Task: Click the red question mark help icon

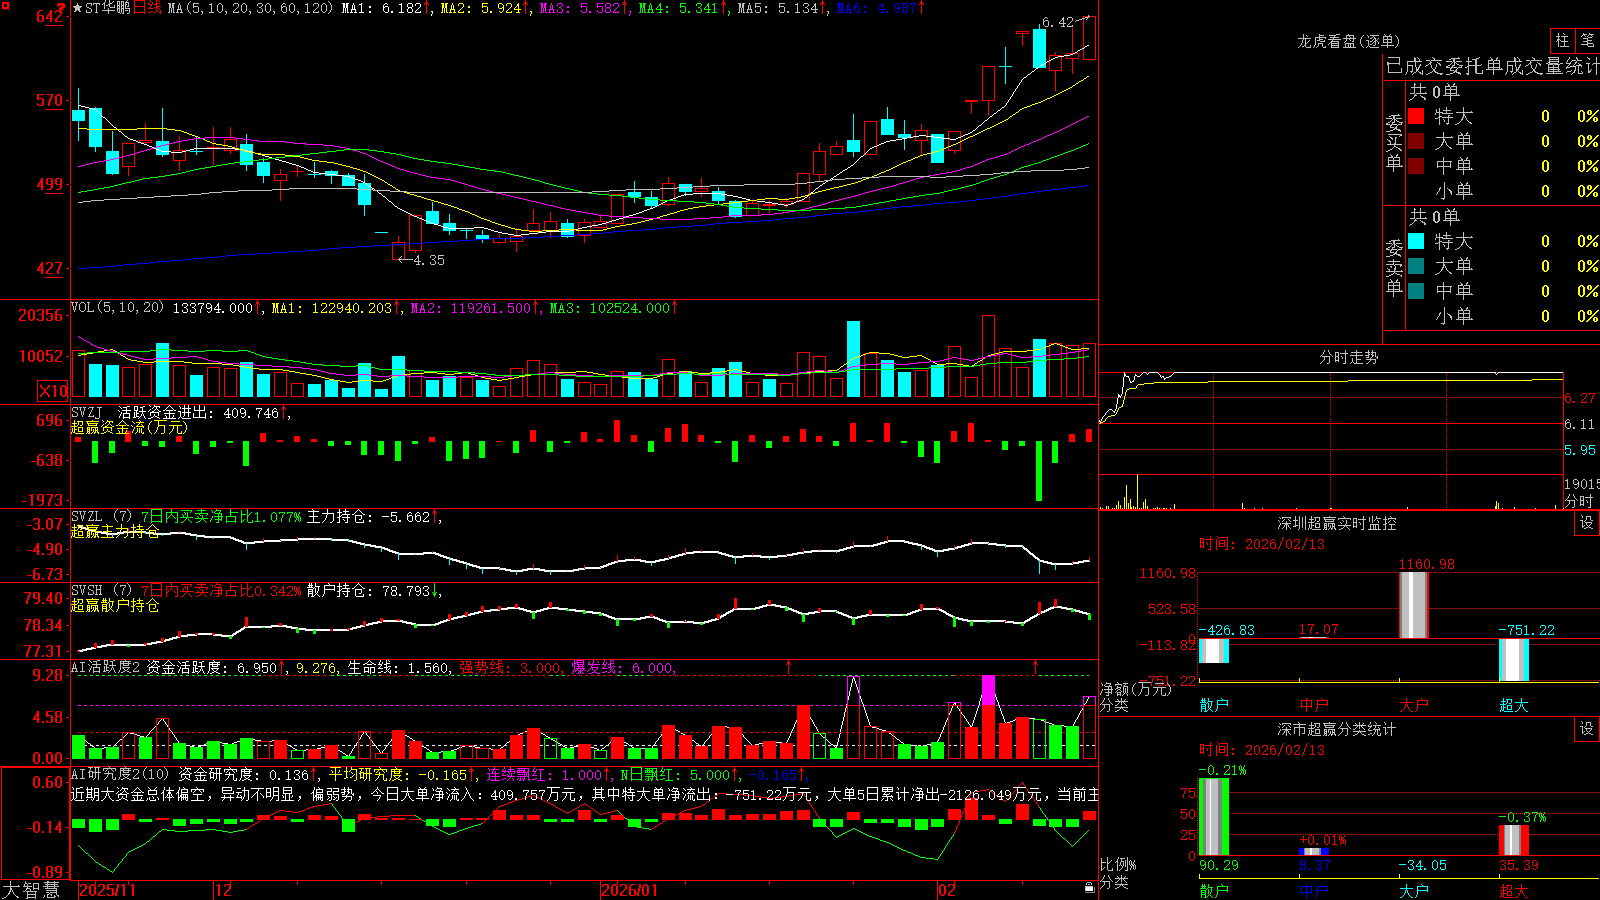Action: (60, 9)
